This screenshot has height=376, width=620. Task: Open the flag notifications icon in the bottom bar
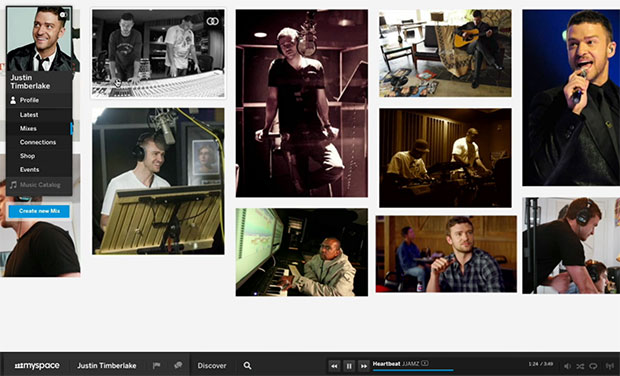pos(157,365)
